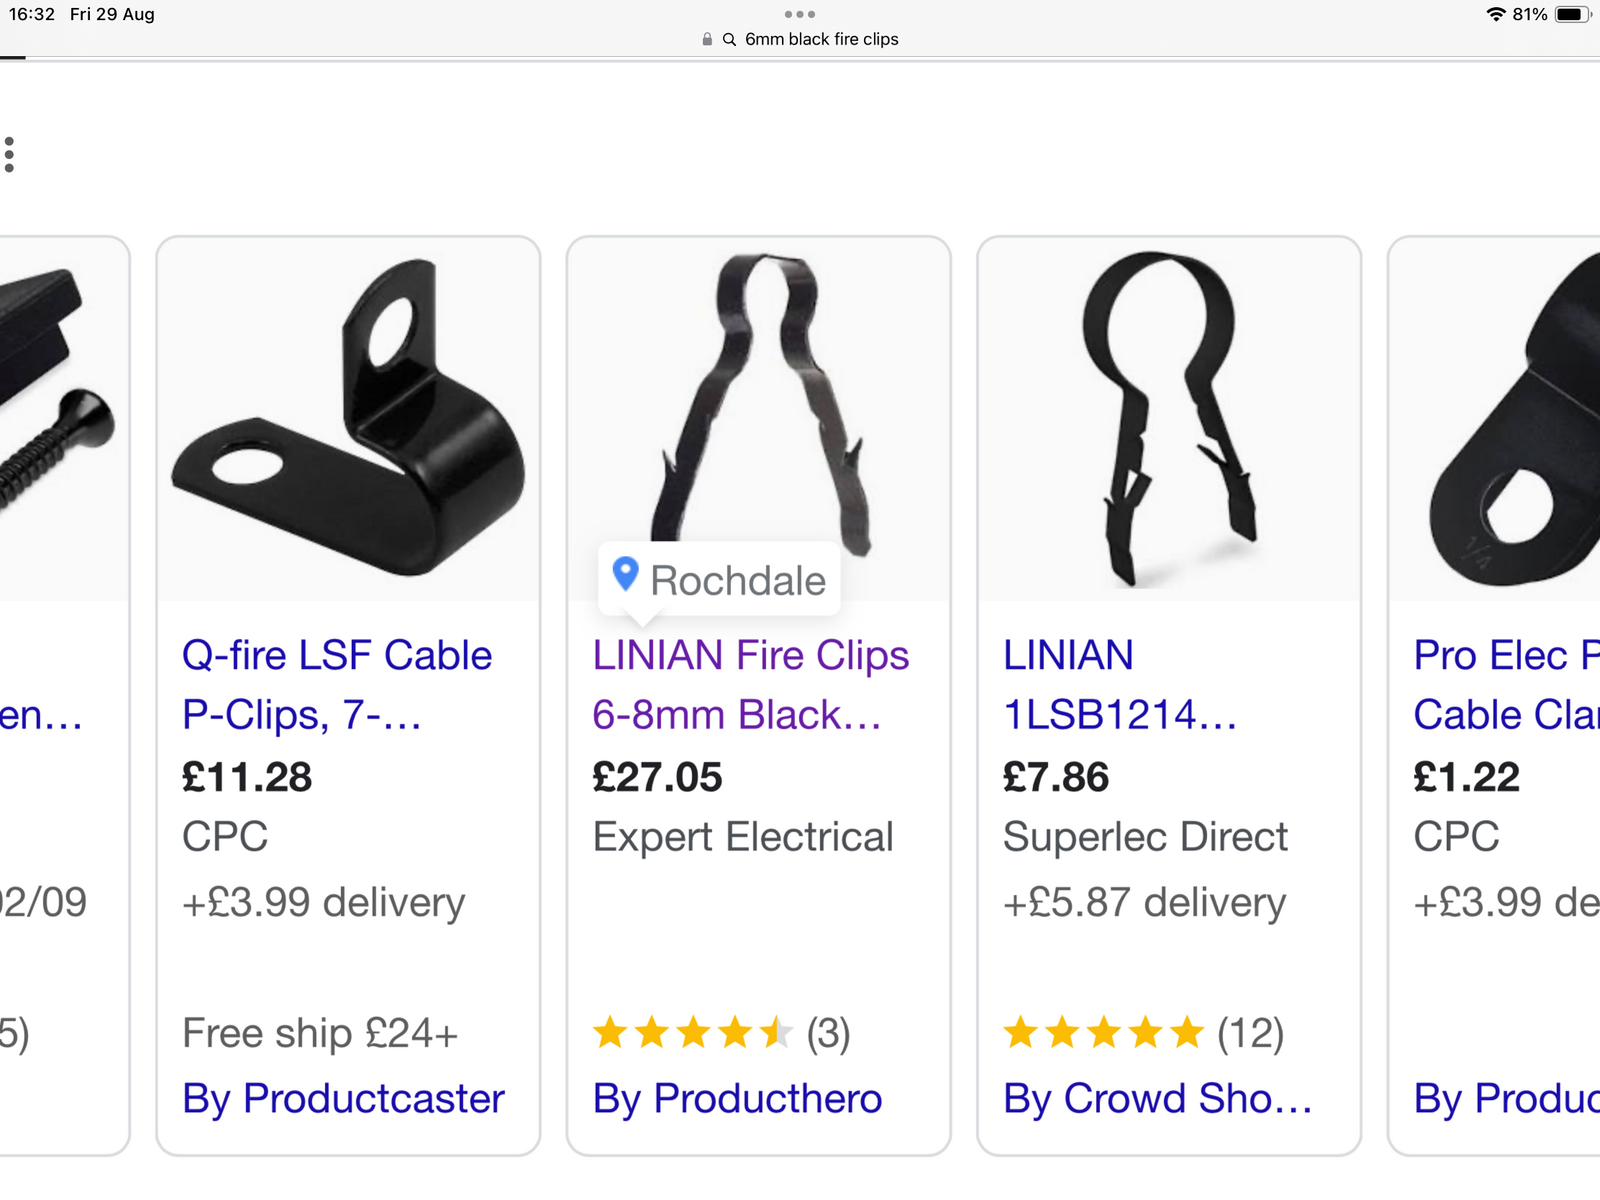Click the By Crowd Sho… link
Screen dimensions: 1600x1200
tap(1157, 1099)
